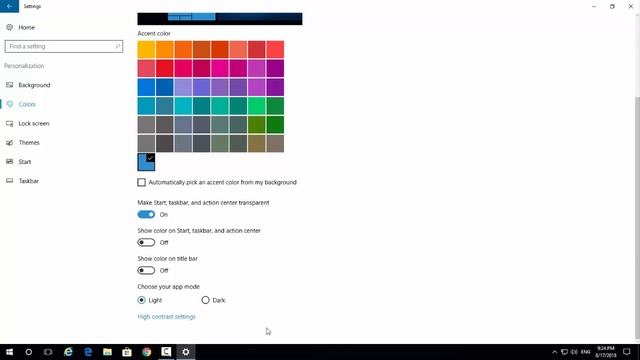This screenshot has height=360, width=640.
Task: Select Light app mode radio button
Action: 141,300
